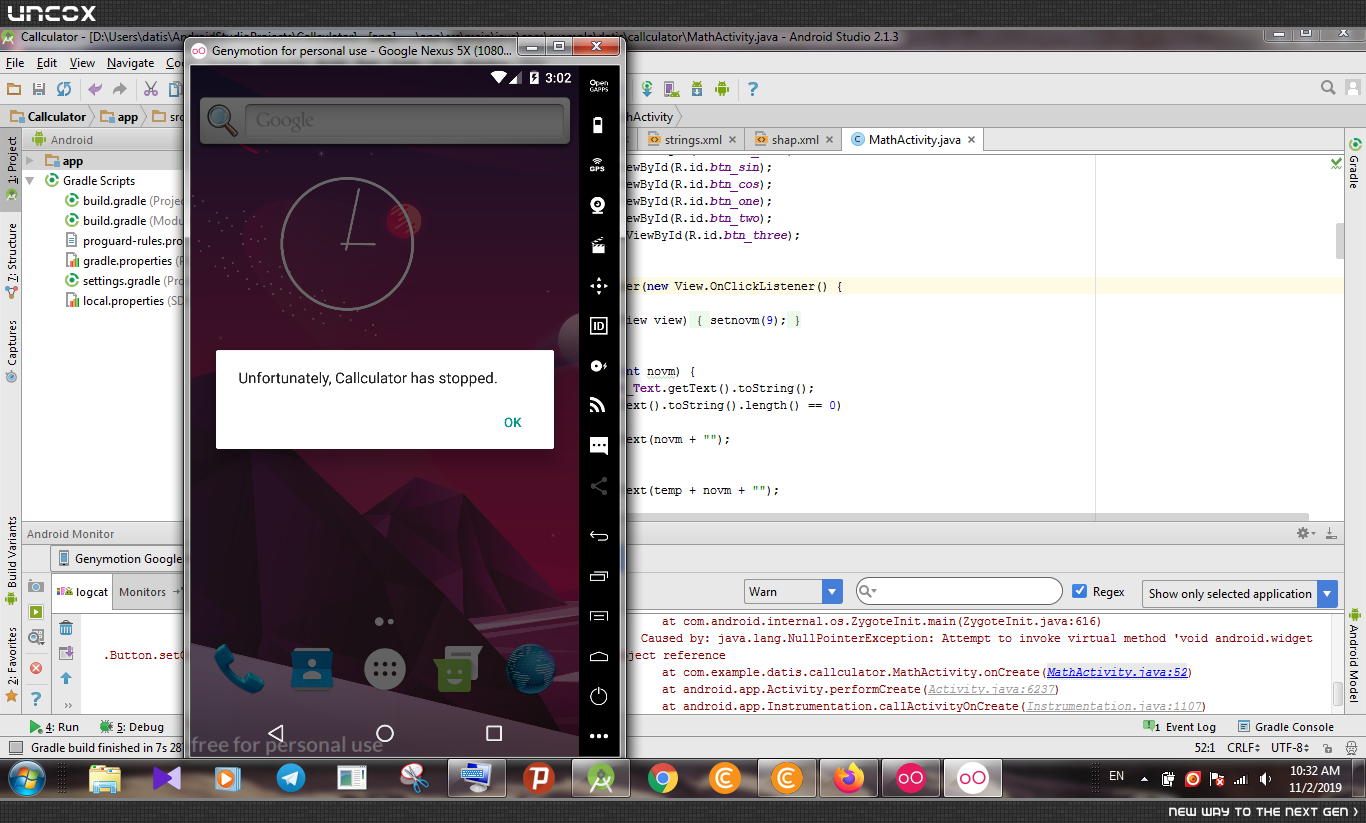1366x823 pixels.
Task: Open Event Log tool window
Action: click(1182, 727)
